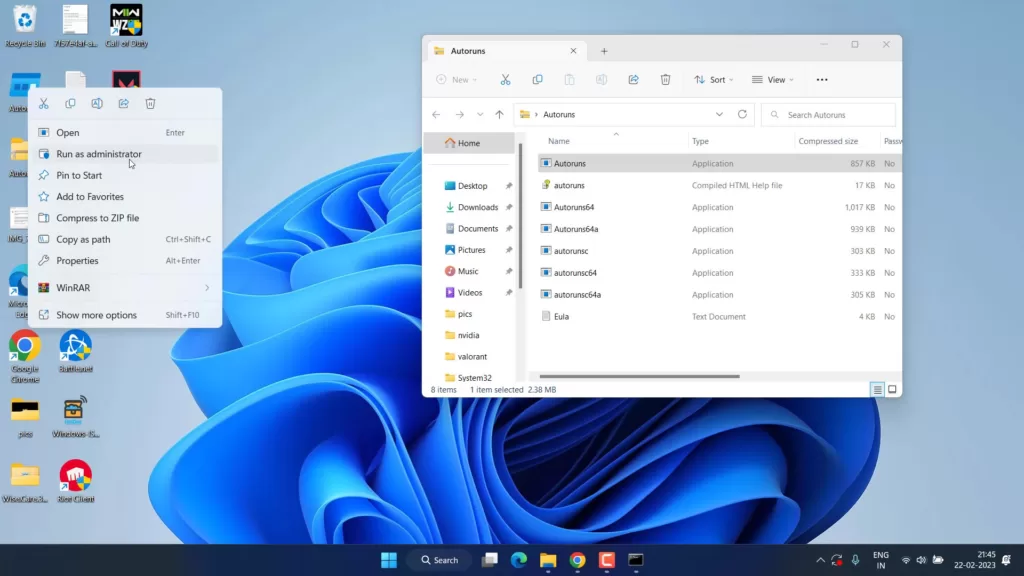Choose Run as administrator
This screenshot has width=1024, height=576.
pos(99,154)
